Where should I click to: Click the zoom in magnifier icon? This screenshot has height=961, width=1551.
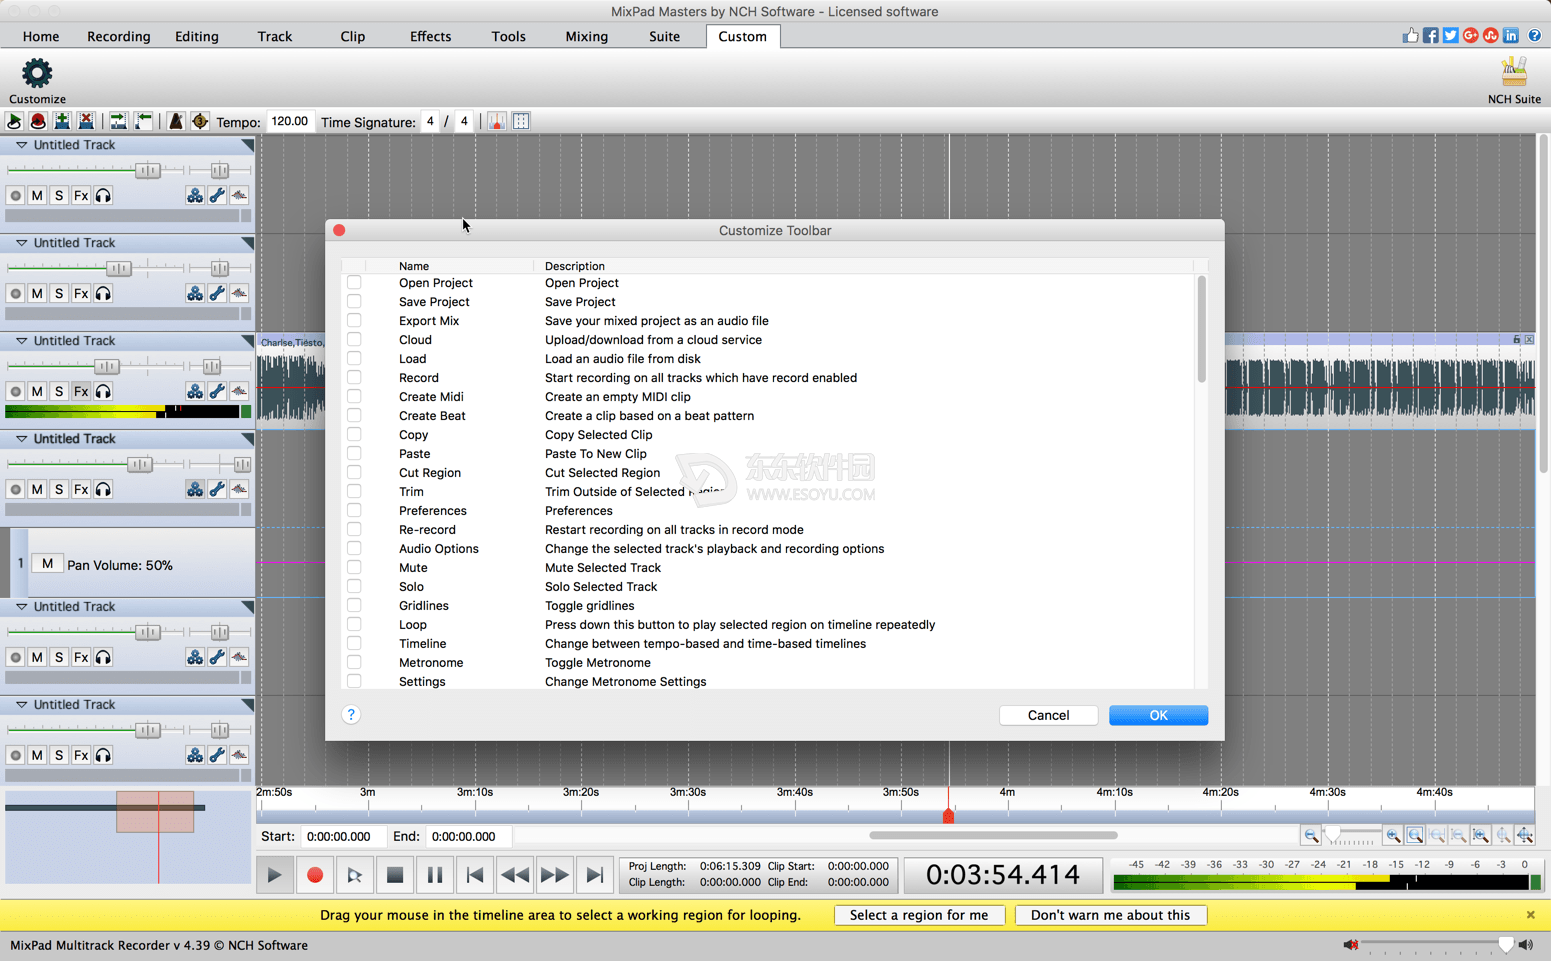click(x=1392, y=835)
